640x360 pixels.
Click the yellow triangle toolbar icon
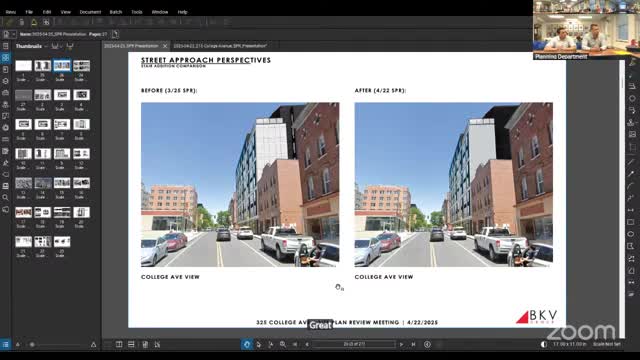[34, 22]
